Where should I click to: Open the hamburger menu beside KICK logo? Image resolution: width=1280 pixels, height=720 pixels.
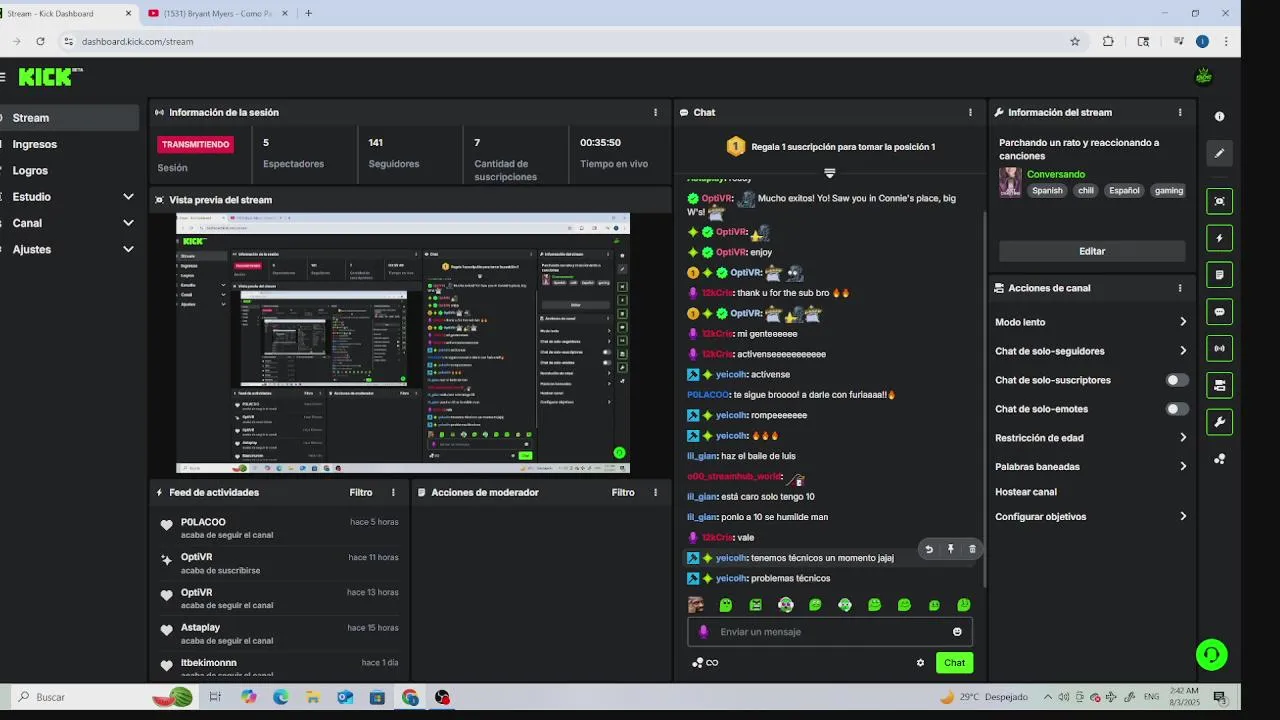tap(3, 76)
